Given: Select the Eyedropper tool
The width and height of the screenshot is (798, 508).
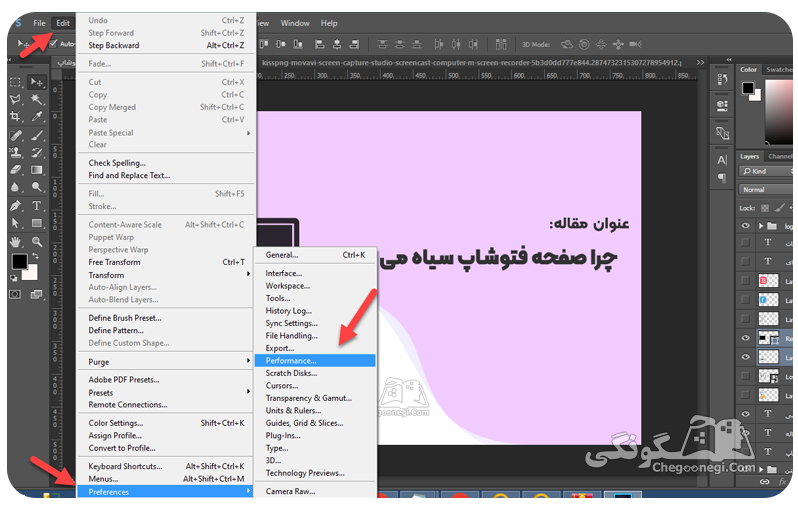Looking at the screenshot, I should [x=37, y=117].
